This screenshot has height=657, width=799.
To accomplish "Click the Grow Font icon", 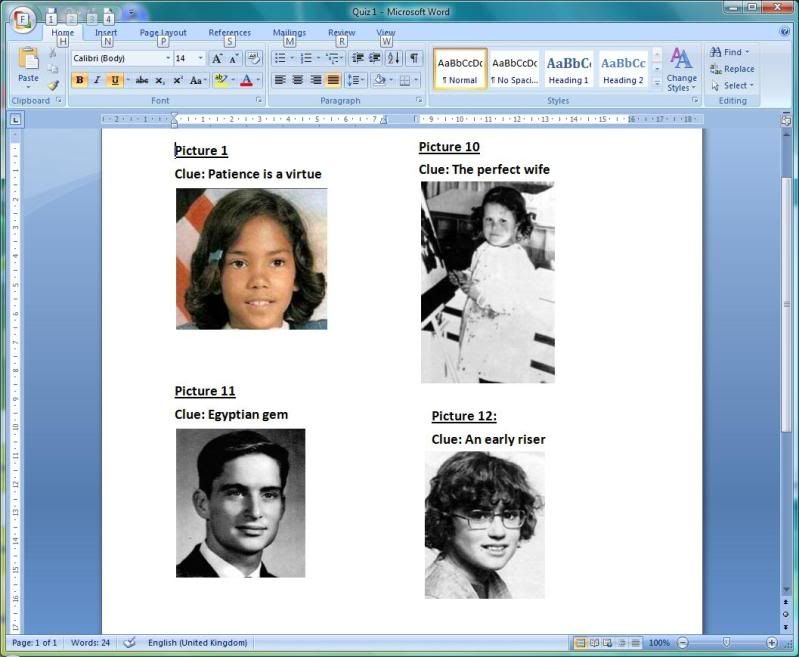I will (x=217, y=59).
